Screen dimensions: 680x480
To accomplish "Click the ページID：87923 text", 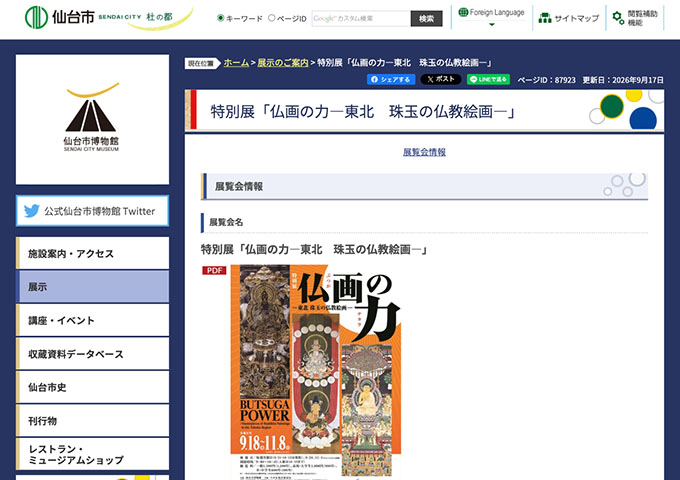I will click(x=546, y=80).
